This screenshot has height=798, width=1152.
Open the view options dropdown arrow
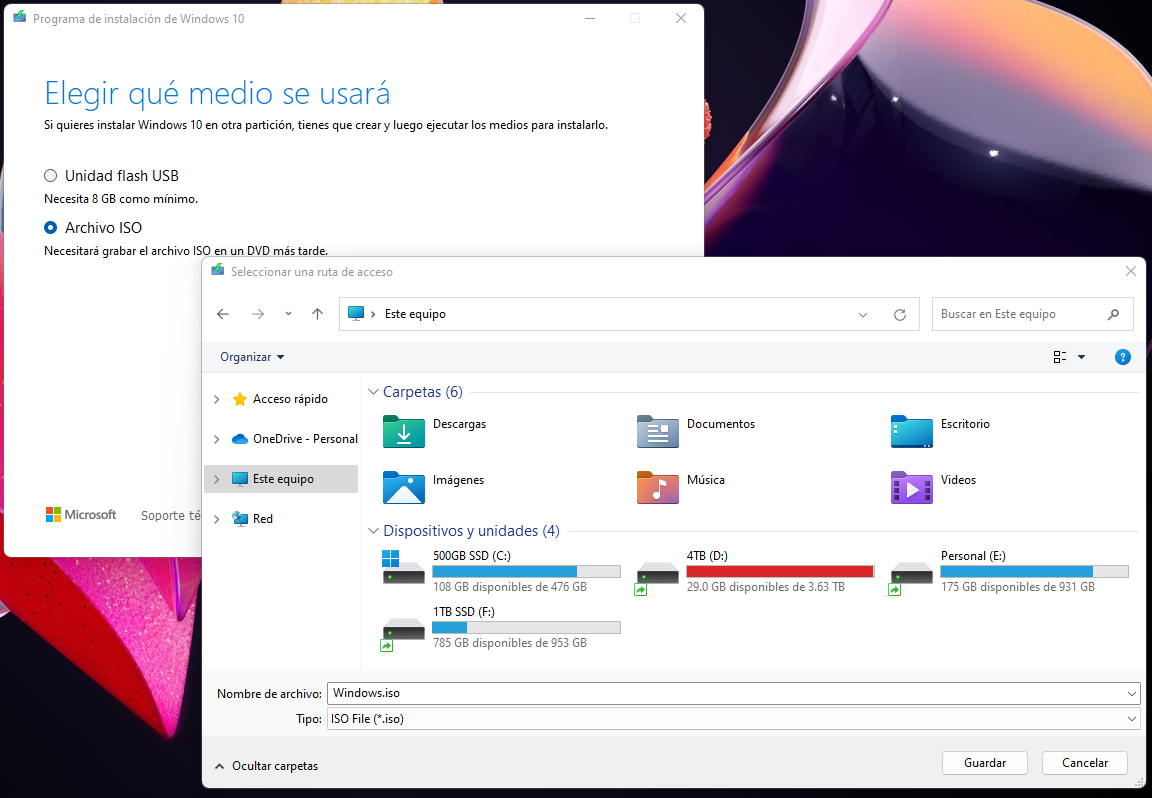1081,357
